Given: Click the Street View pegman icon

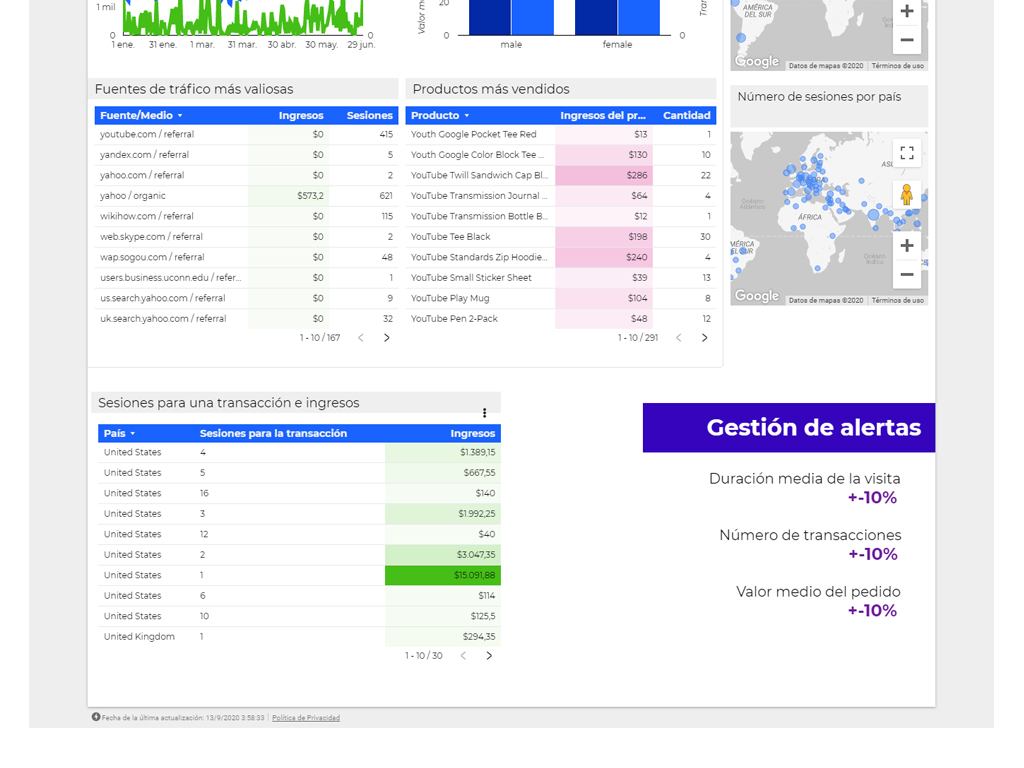Looking at the screenshot, I should [x=906, y=194].
